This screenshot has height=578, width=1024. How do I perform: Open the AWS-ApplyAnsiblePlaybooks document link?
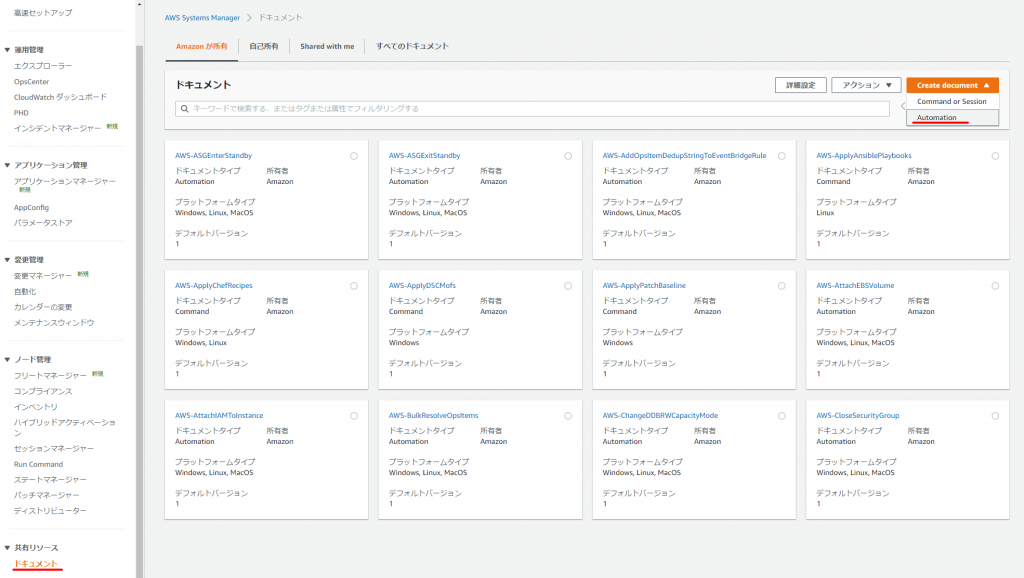pos(864,156)
